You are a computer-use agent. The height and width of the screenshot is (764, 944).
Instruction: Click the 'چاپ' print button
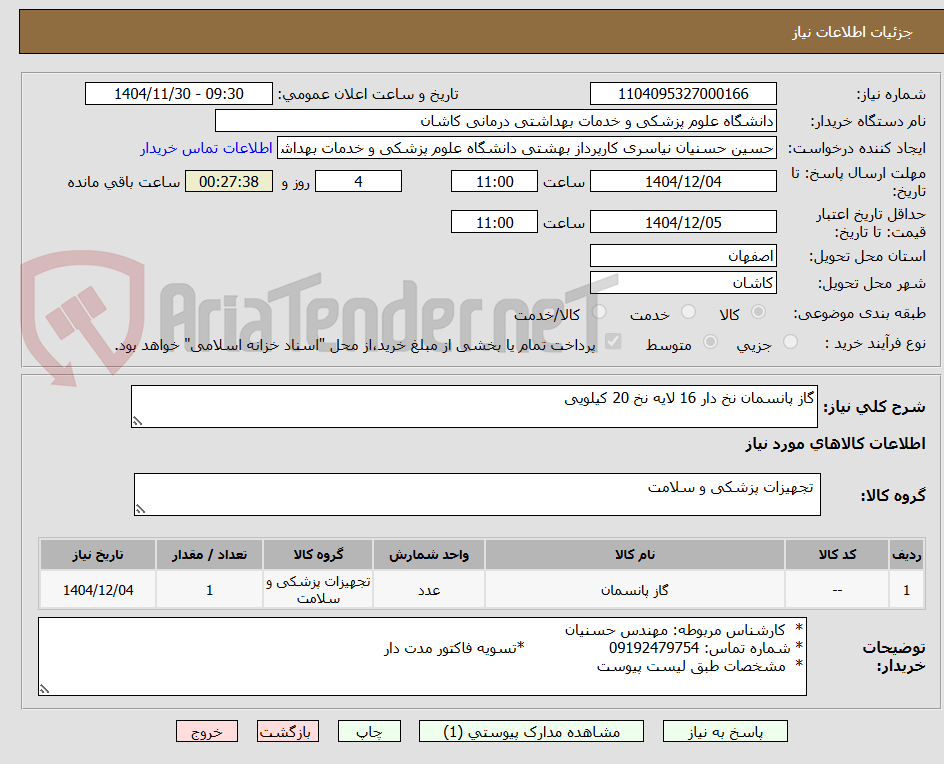369,731
